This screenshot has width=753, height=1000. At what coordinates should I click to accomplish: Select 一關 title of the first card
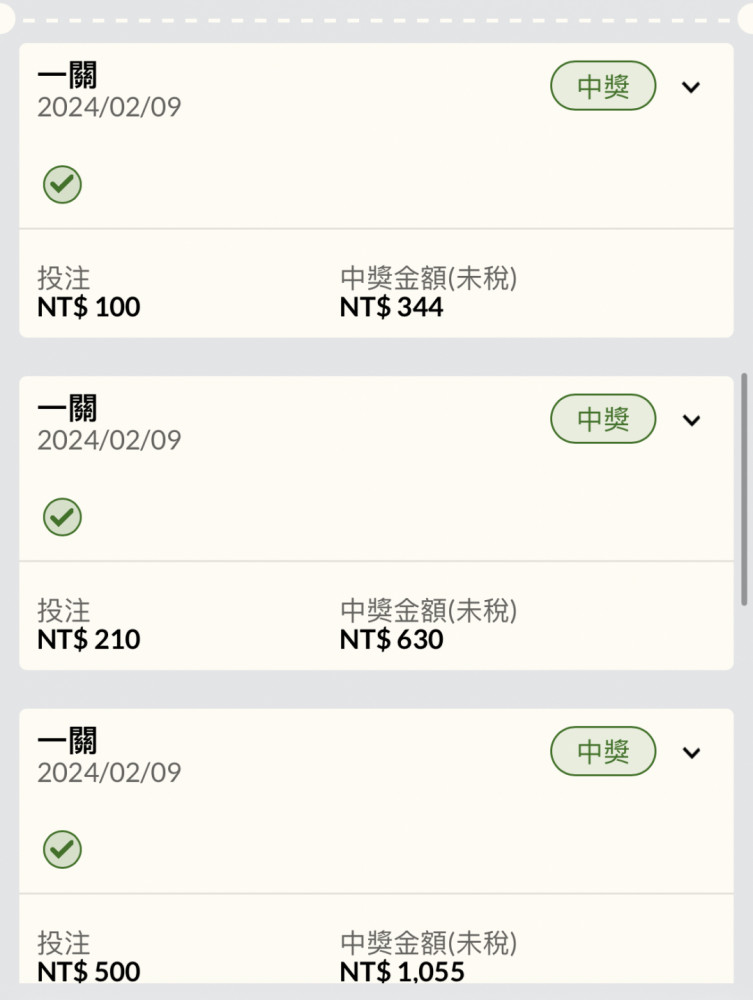tap(67, 75)
